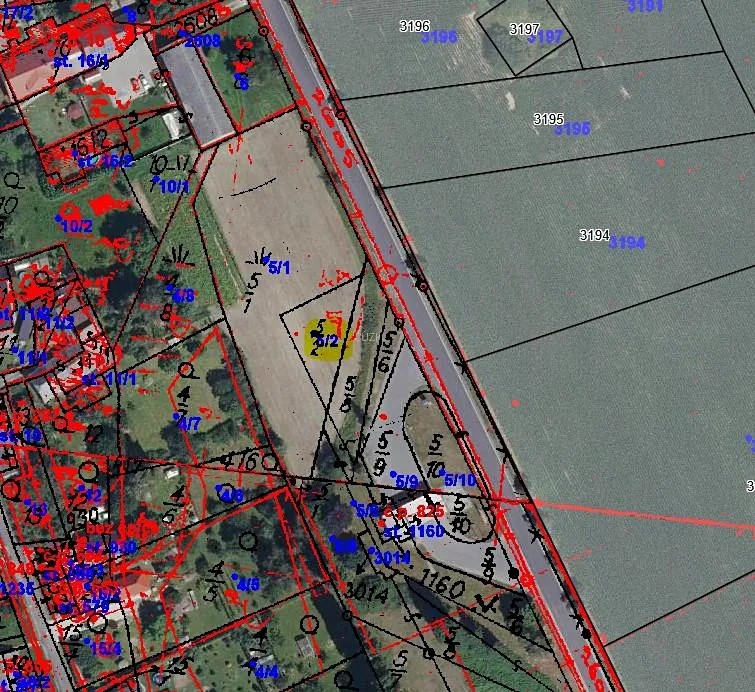Select blue parcel label 4/5

[x=246, y=584]
